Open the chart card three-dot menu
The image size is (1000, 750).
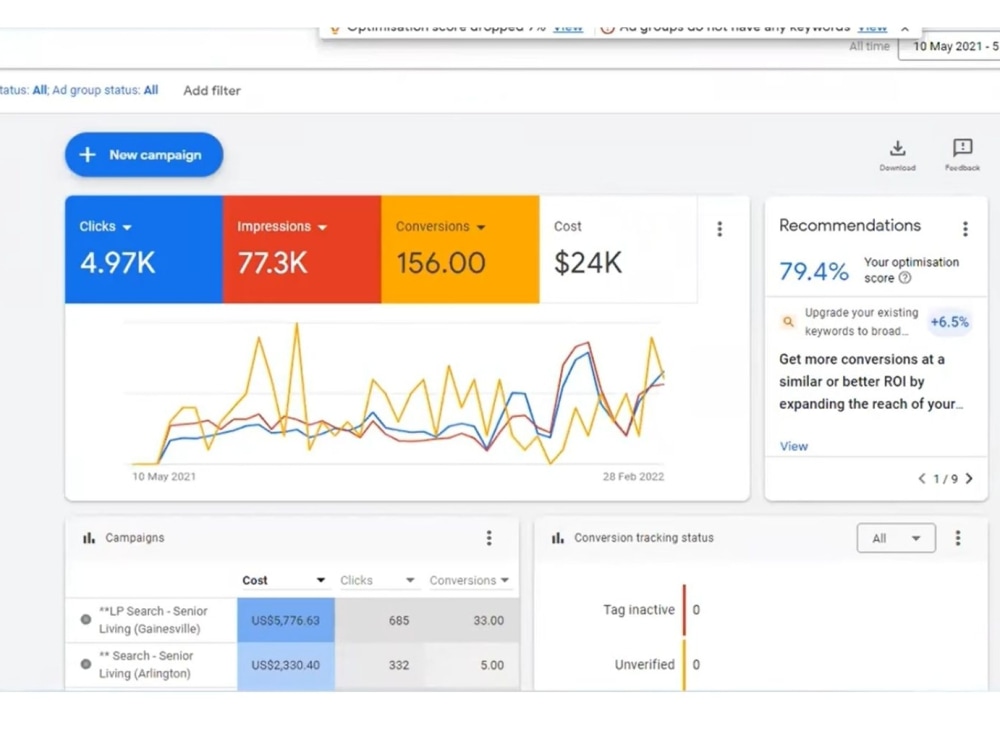pos(719,229)
